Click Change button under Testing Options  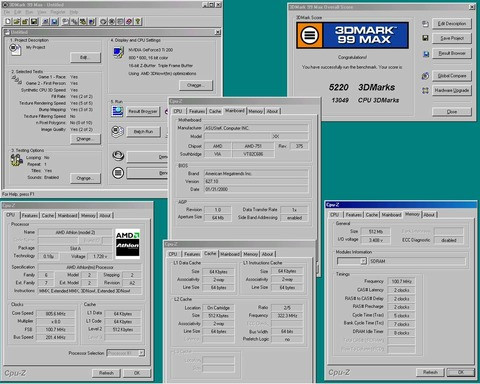click(x=85, y=178)
